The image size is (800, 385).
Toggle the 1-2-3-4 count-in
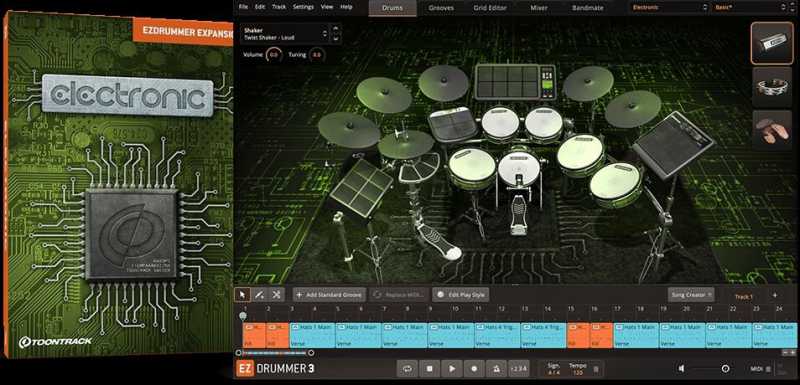coord(518,368)
